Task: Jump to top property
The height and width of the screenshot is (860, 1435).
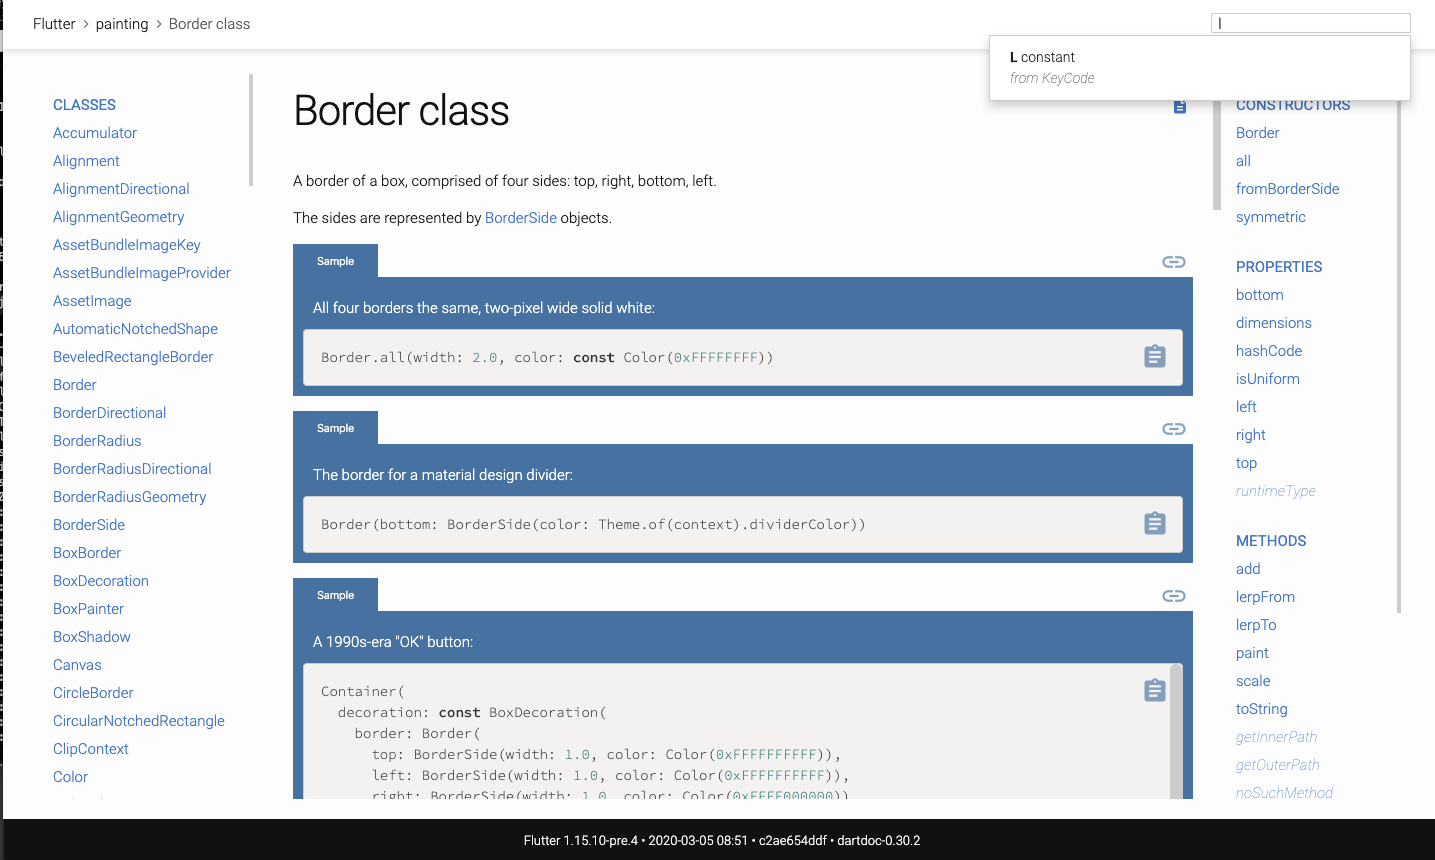Action: tap(1246, 463)
